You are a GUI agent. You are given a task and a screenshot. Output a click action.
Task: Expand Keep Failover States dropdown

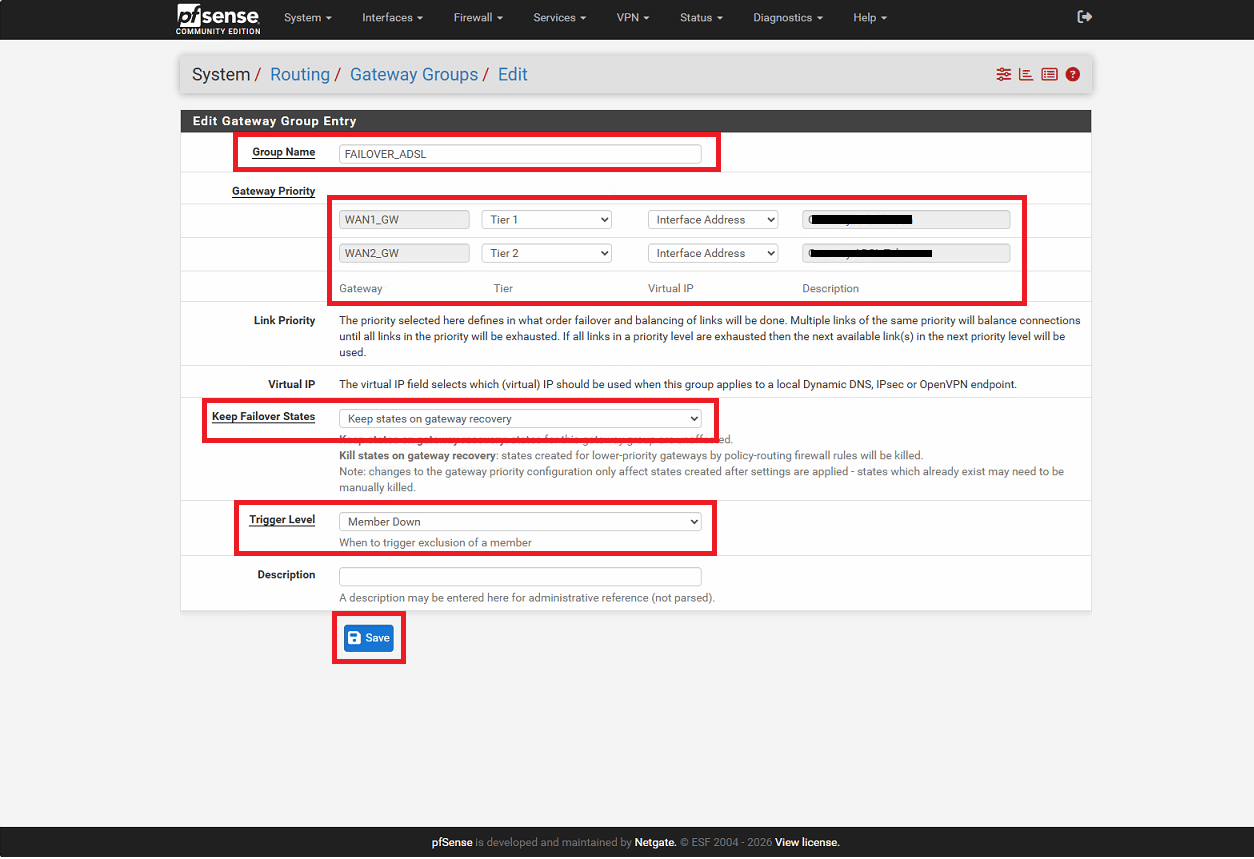point(520,419)
